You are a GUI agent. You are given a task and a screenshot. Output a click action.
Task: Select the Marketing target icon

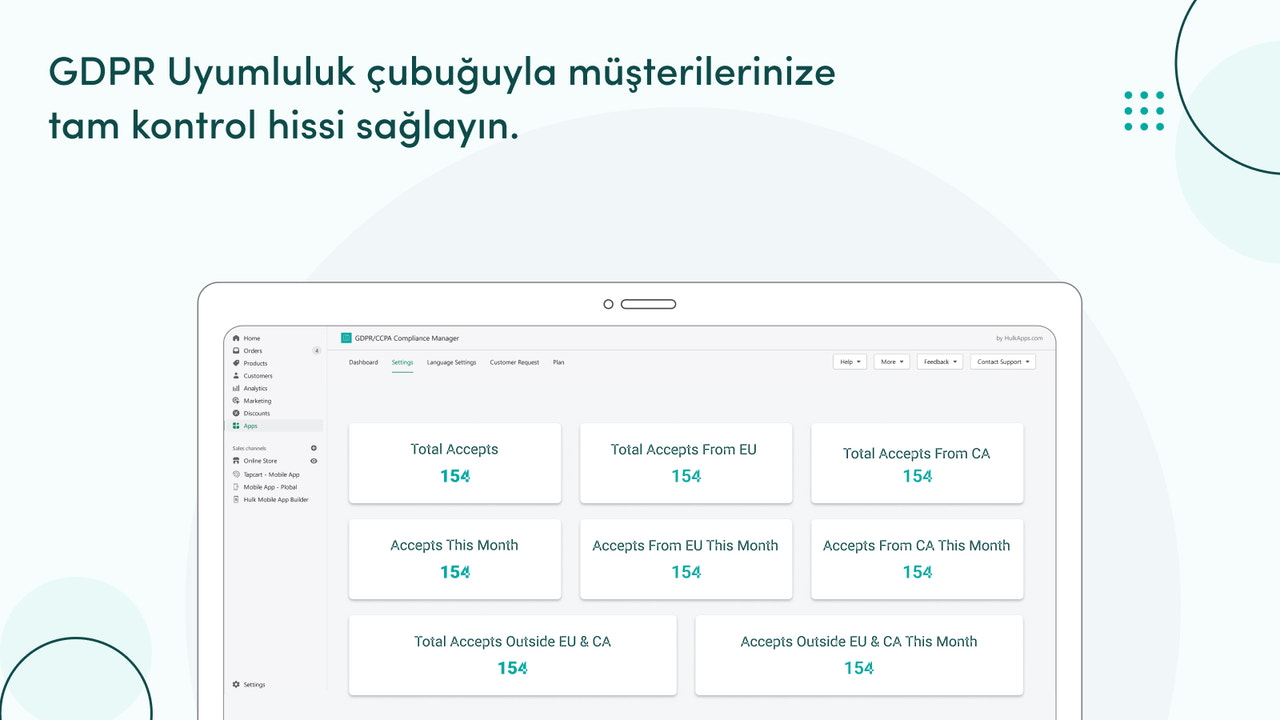(x=236, y=401)
